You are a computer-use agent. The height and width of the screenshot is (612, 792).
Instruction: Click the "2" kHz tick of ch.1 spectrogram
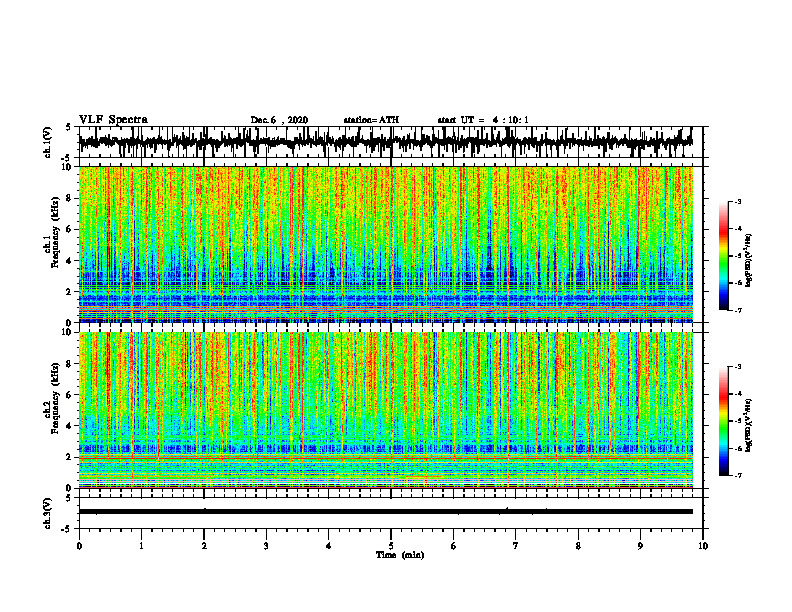coord(70,291)
